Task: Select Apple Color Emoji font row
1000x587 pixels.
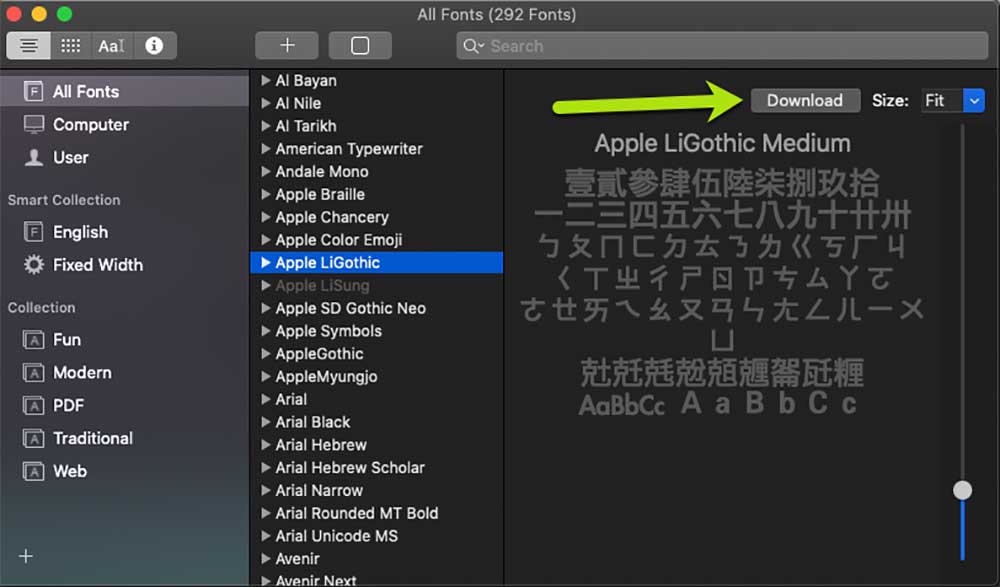Action: coord(376,240)
